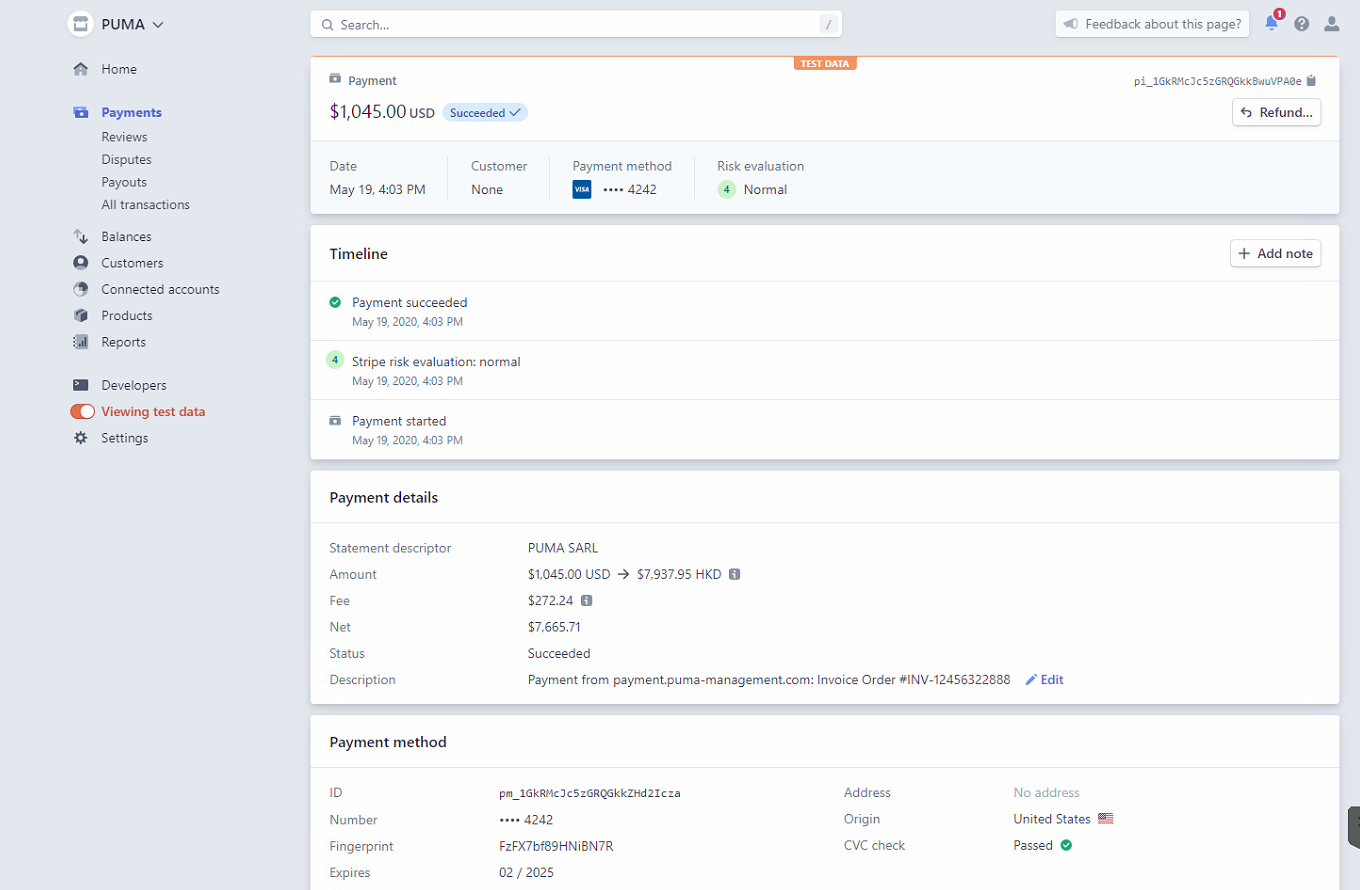Click the Home icon in sidebar
Image resolution: width=1360 pixels, height=890 pixels.
click(81, 69)
